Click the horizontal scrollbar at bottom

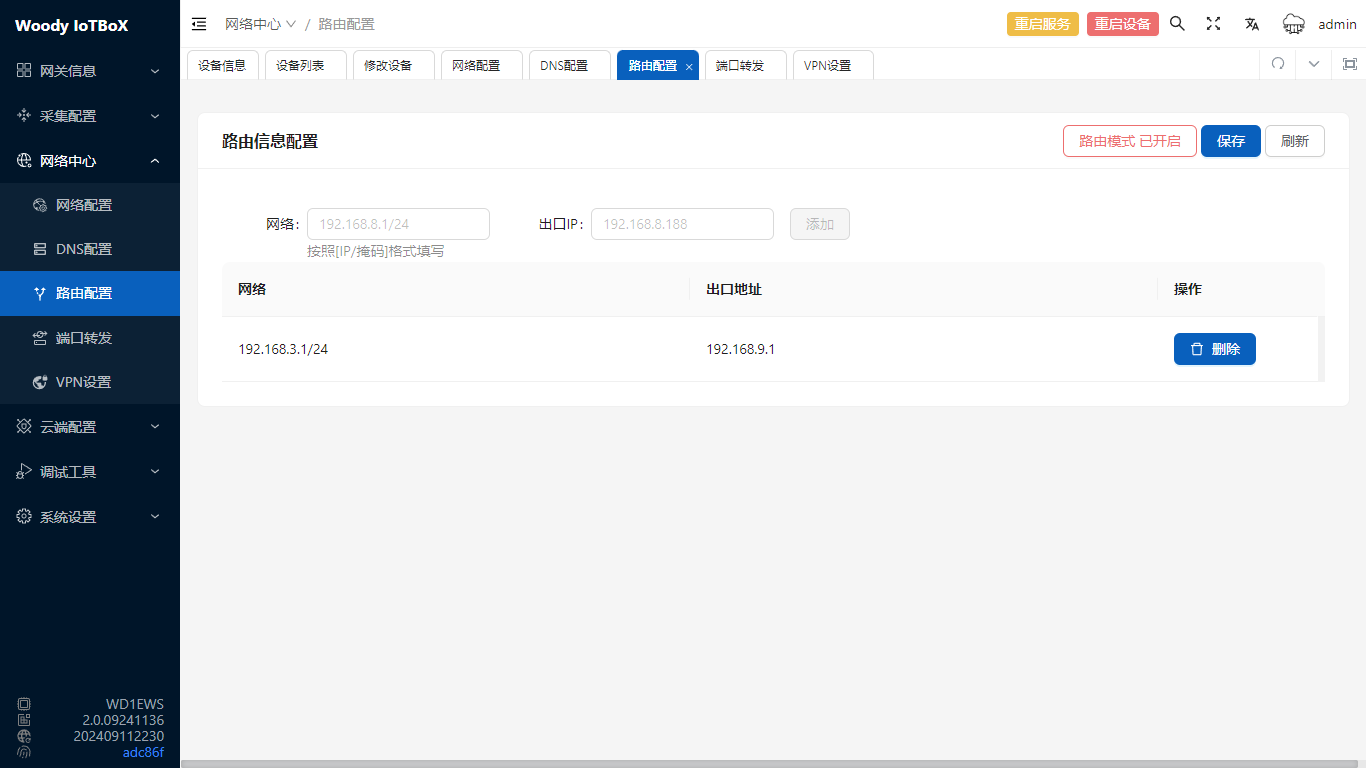click(772, 763)
